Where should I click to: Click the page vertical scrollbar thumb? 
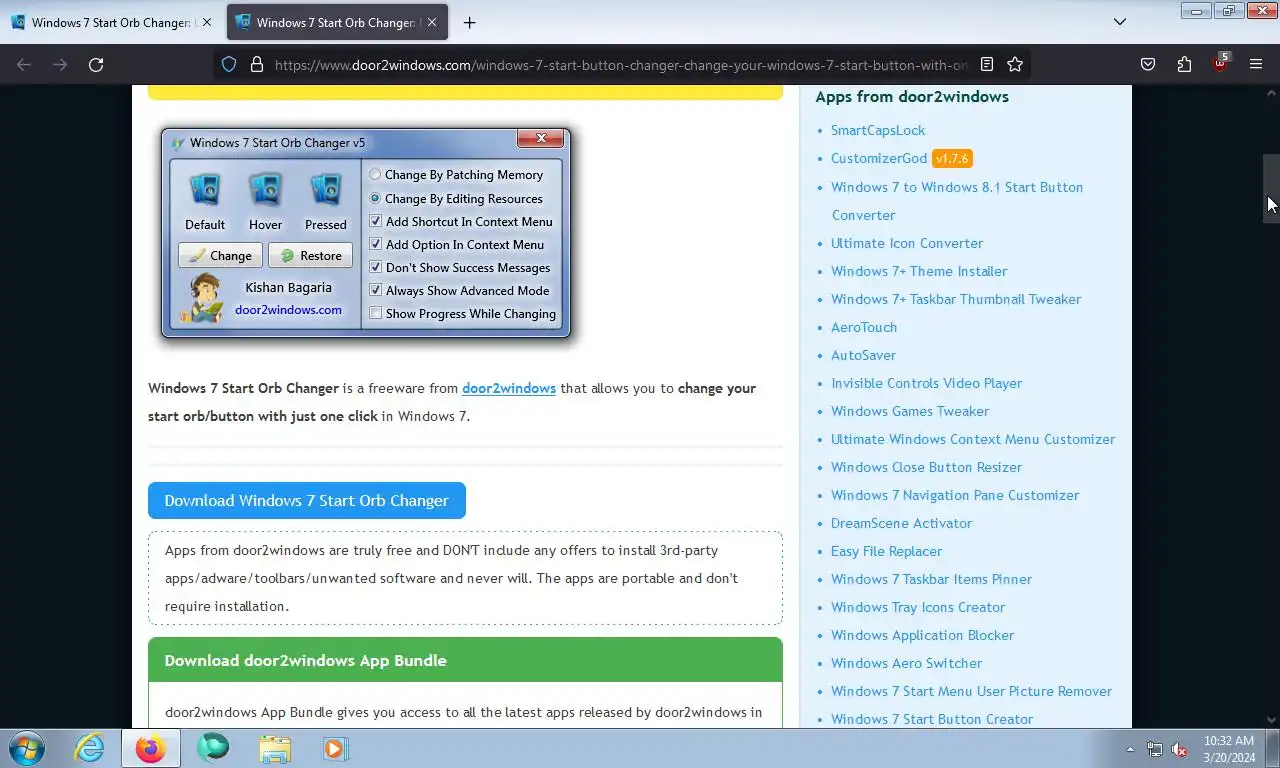(1271, 188)
